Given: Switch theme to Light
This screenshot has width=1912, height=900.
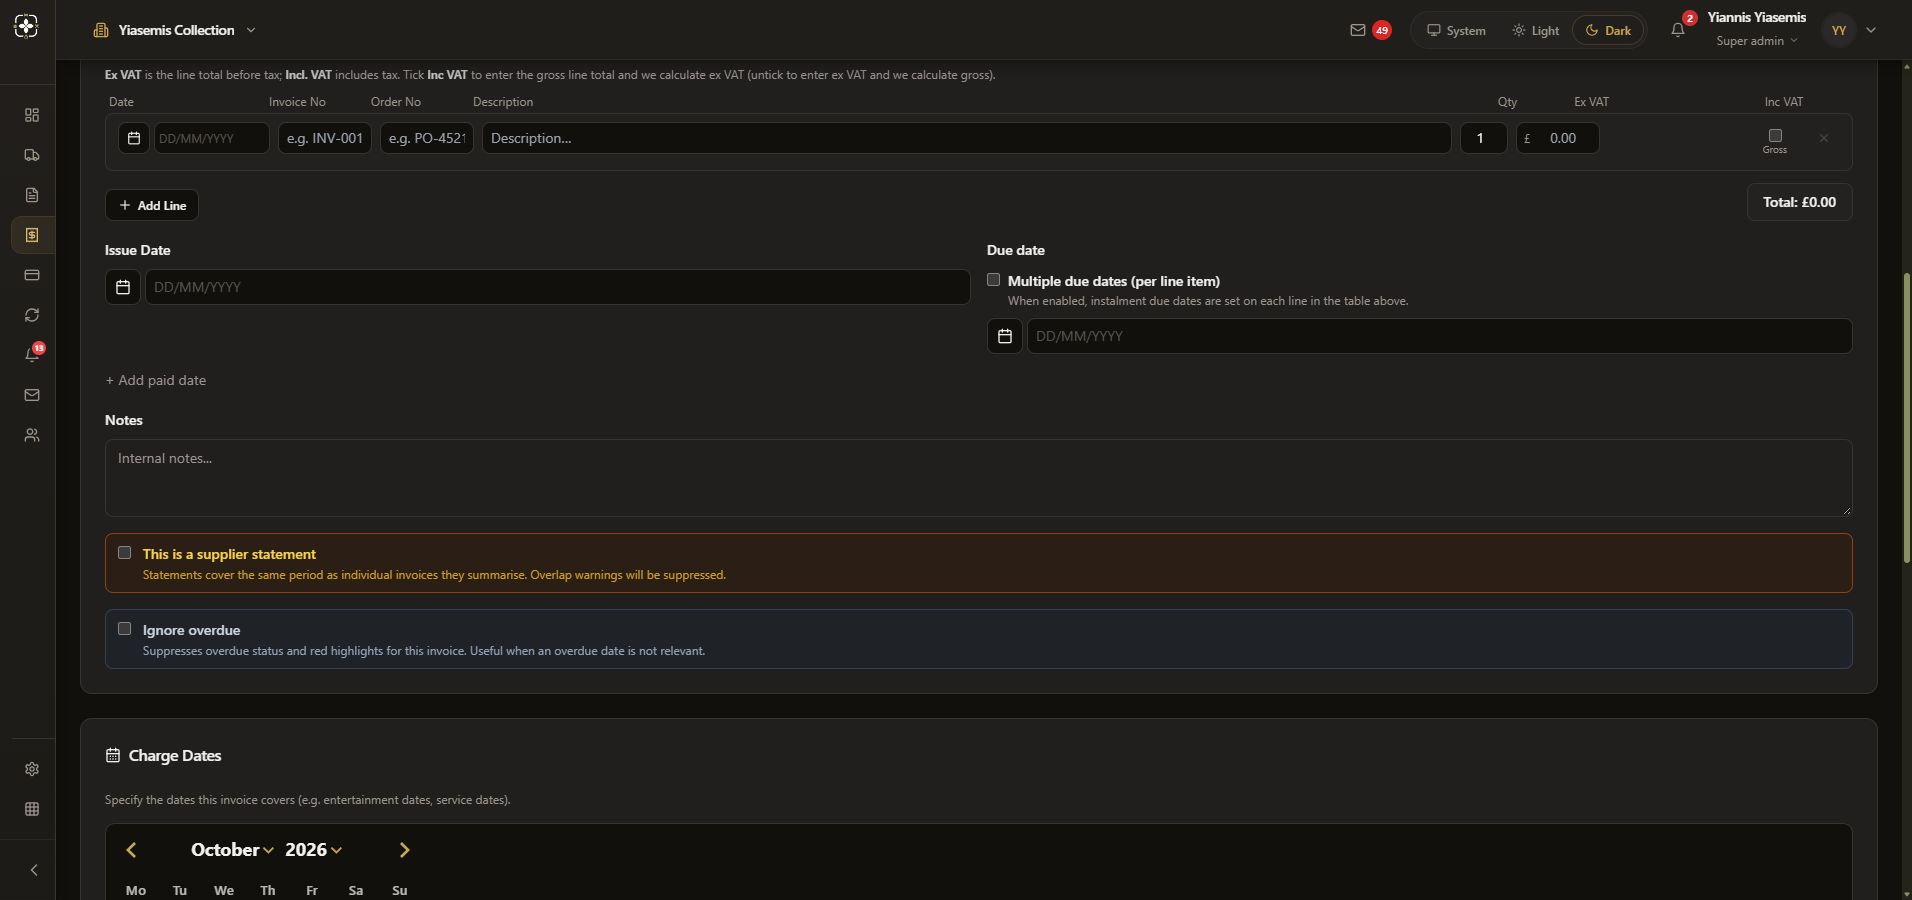Looking at the screenshot, I should [x=1536, y=30].
